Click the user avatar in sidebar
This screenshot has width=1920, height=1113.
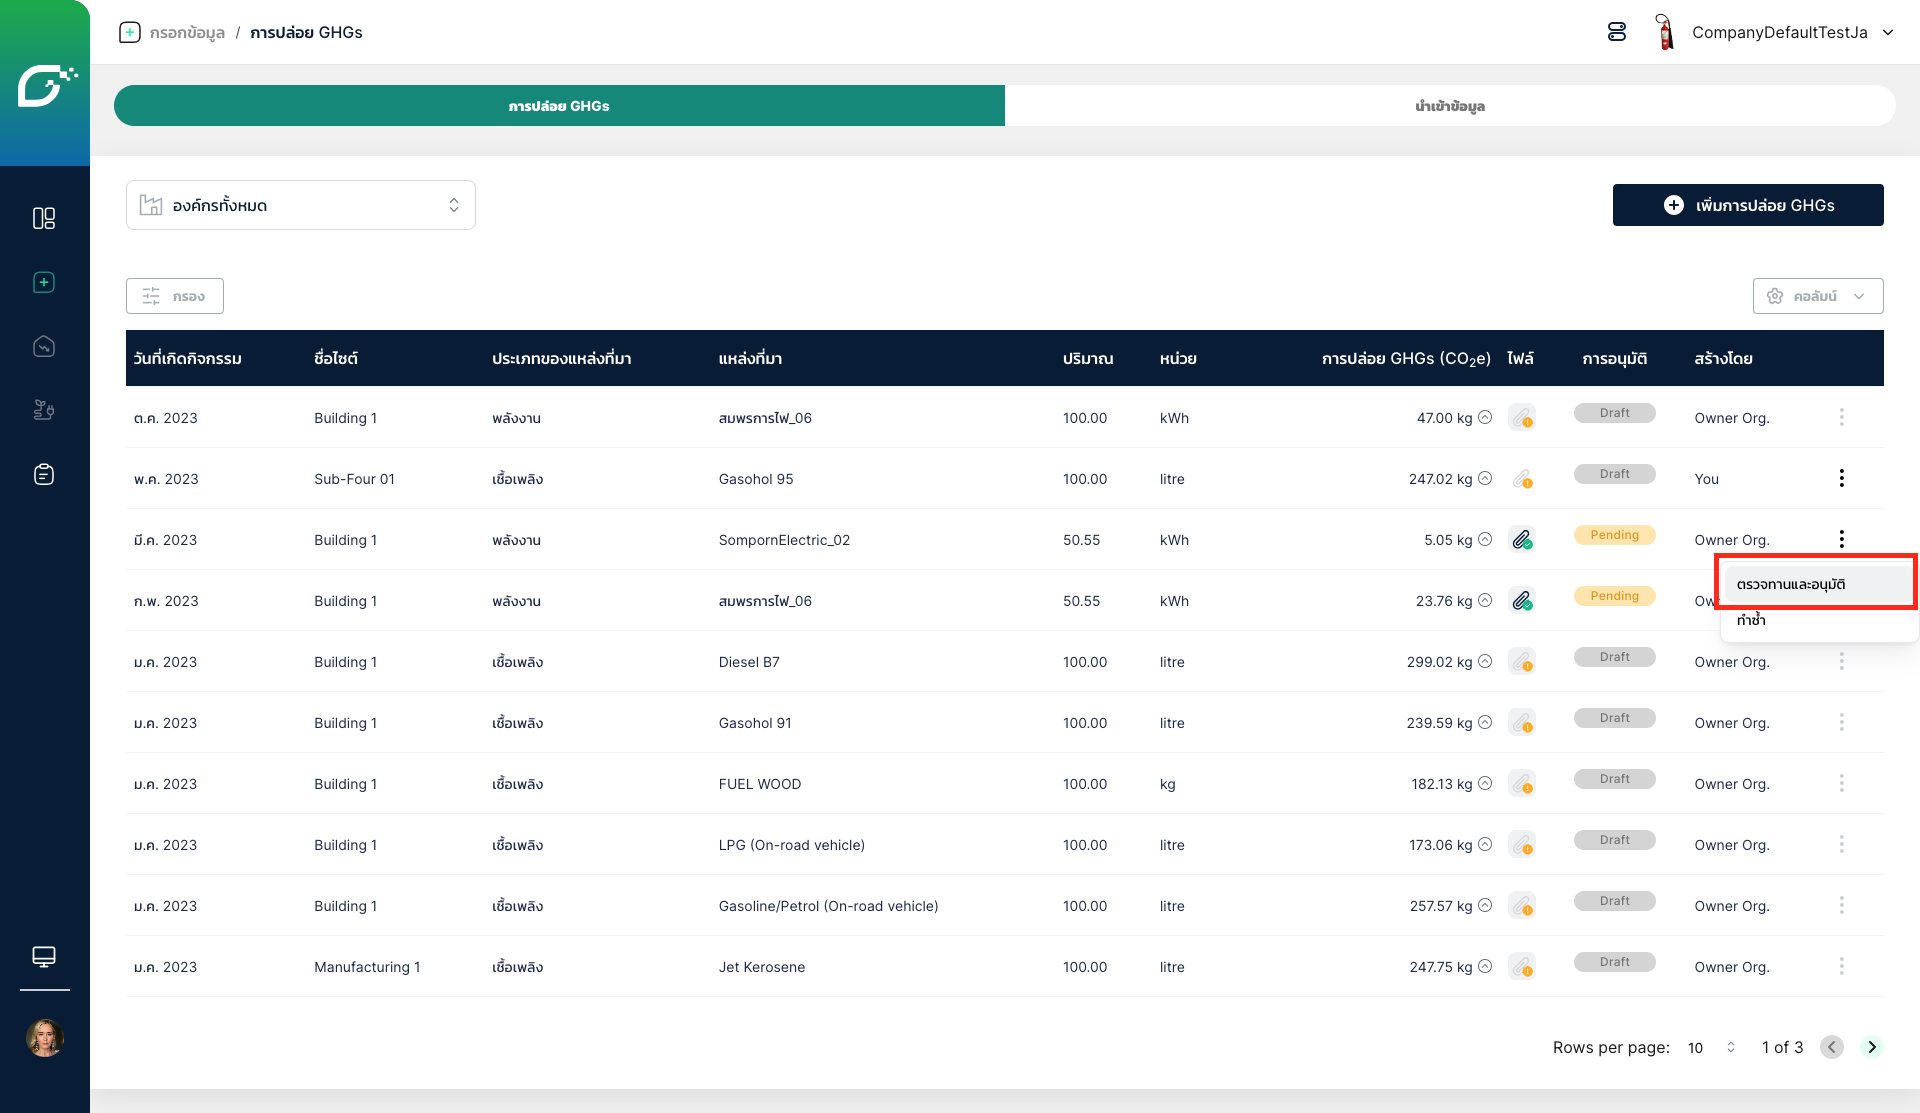(45, 1038)
